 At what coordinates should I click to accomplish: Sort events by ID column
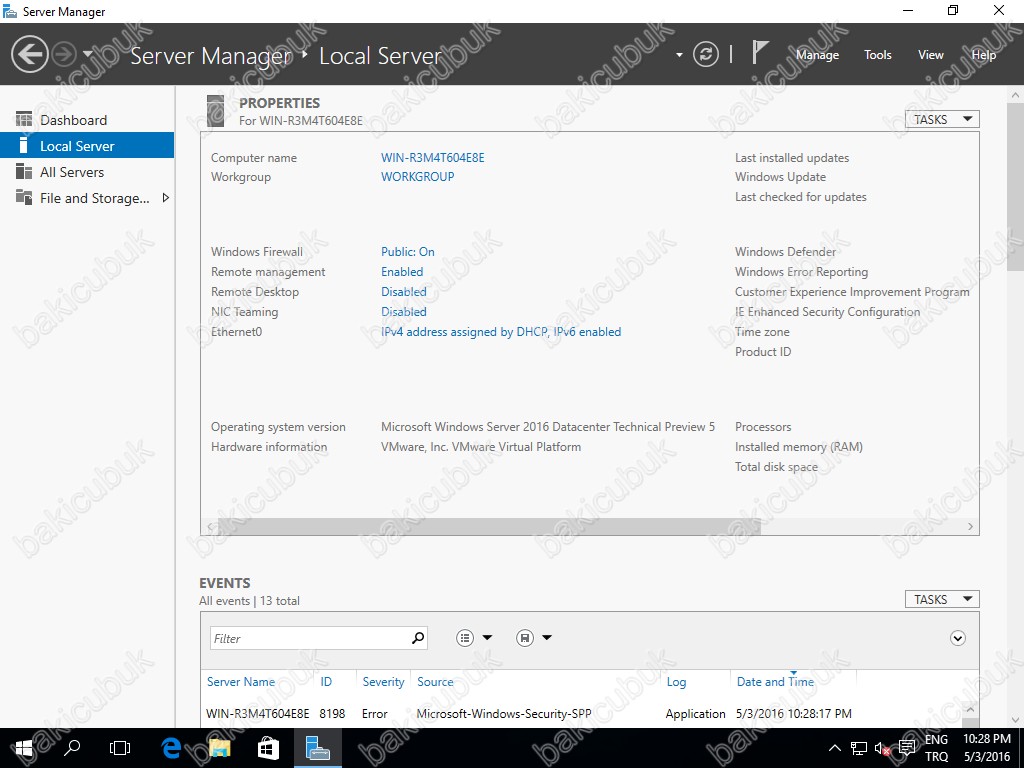coord(326,682)
